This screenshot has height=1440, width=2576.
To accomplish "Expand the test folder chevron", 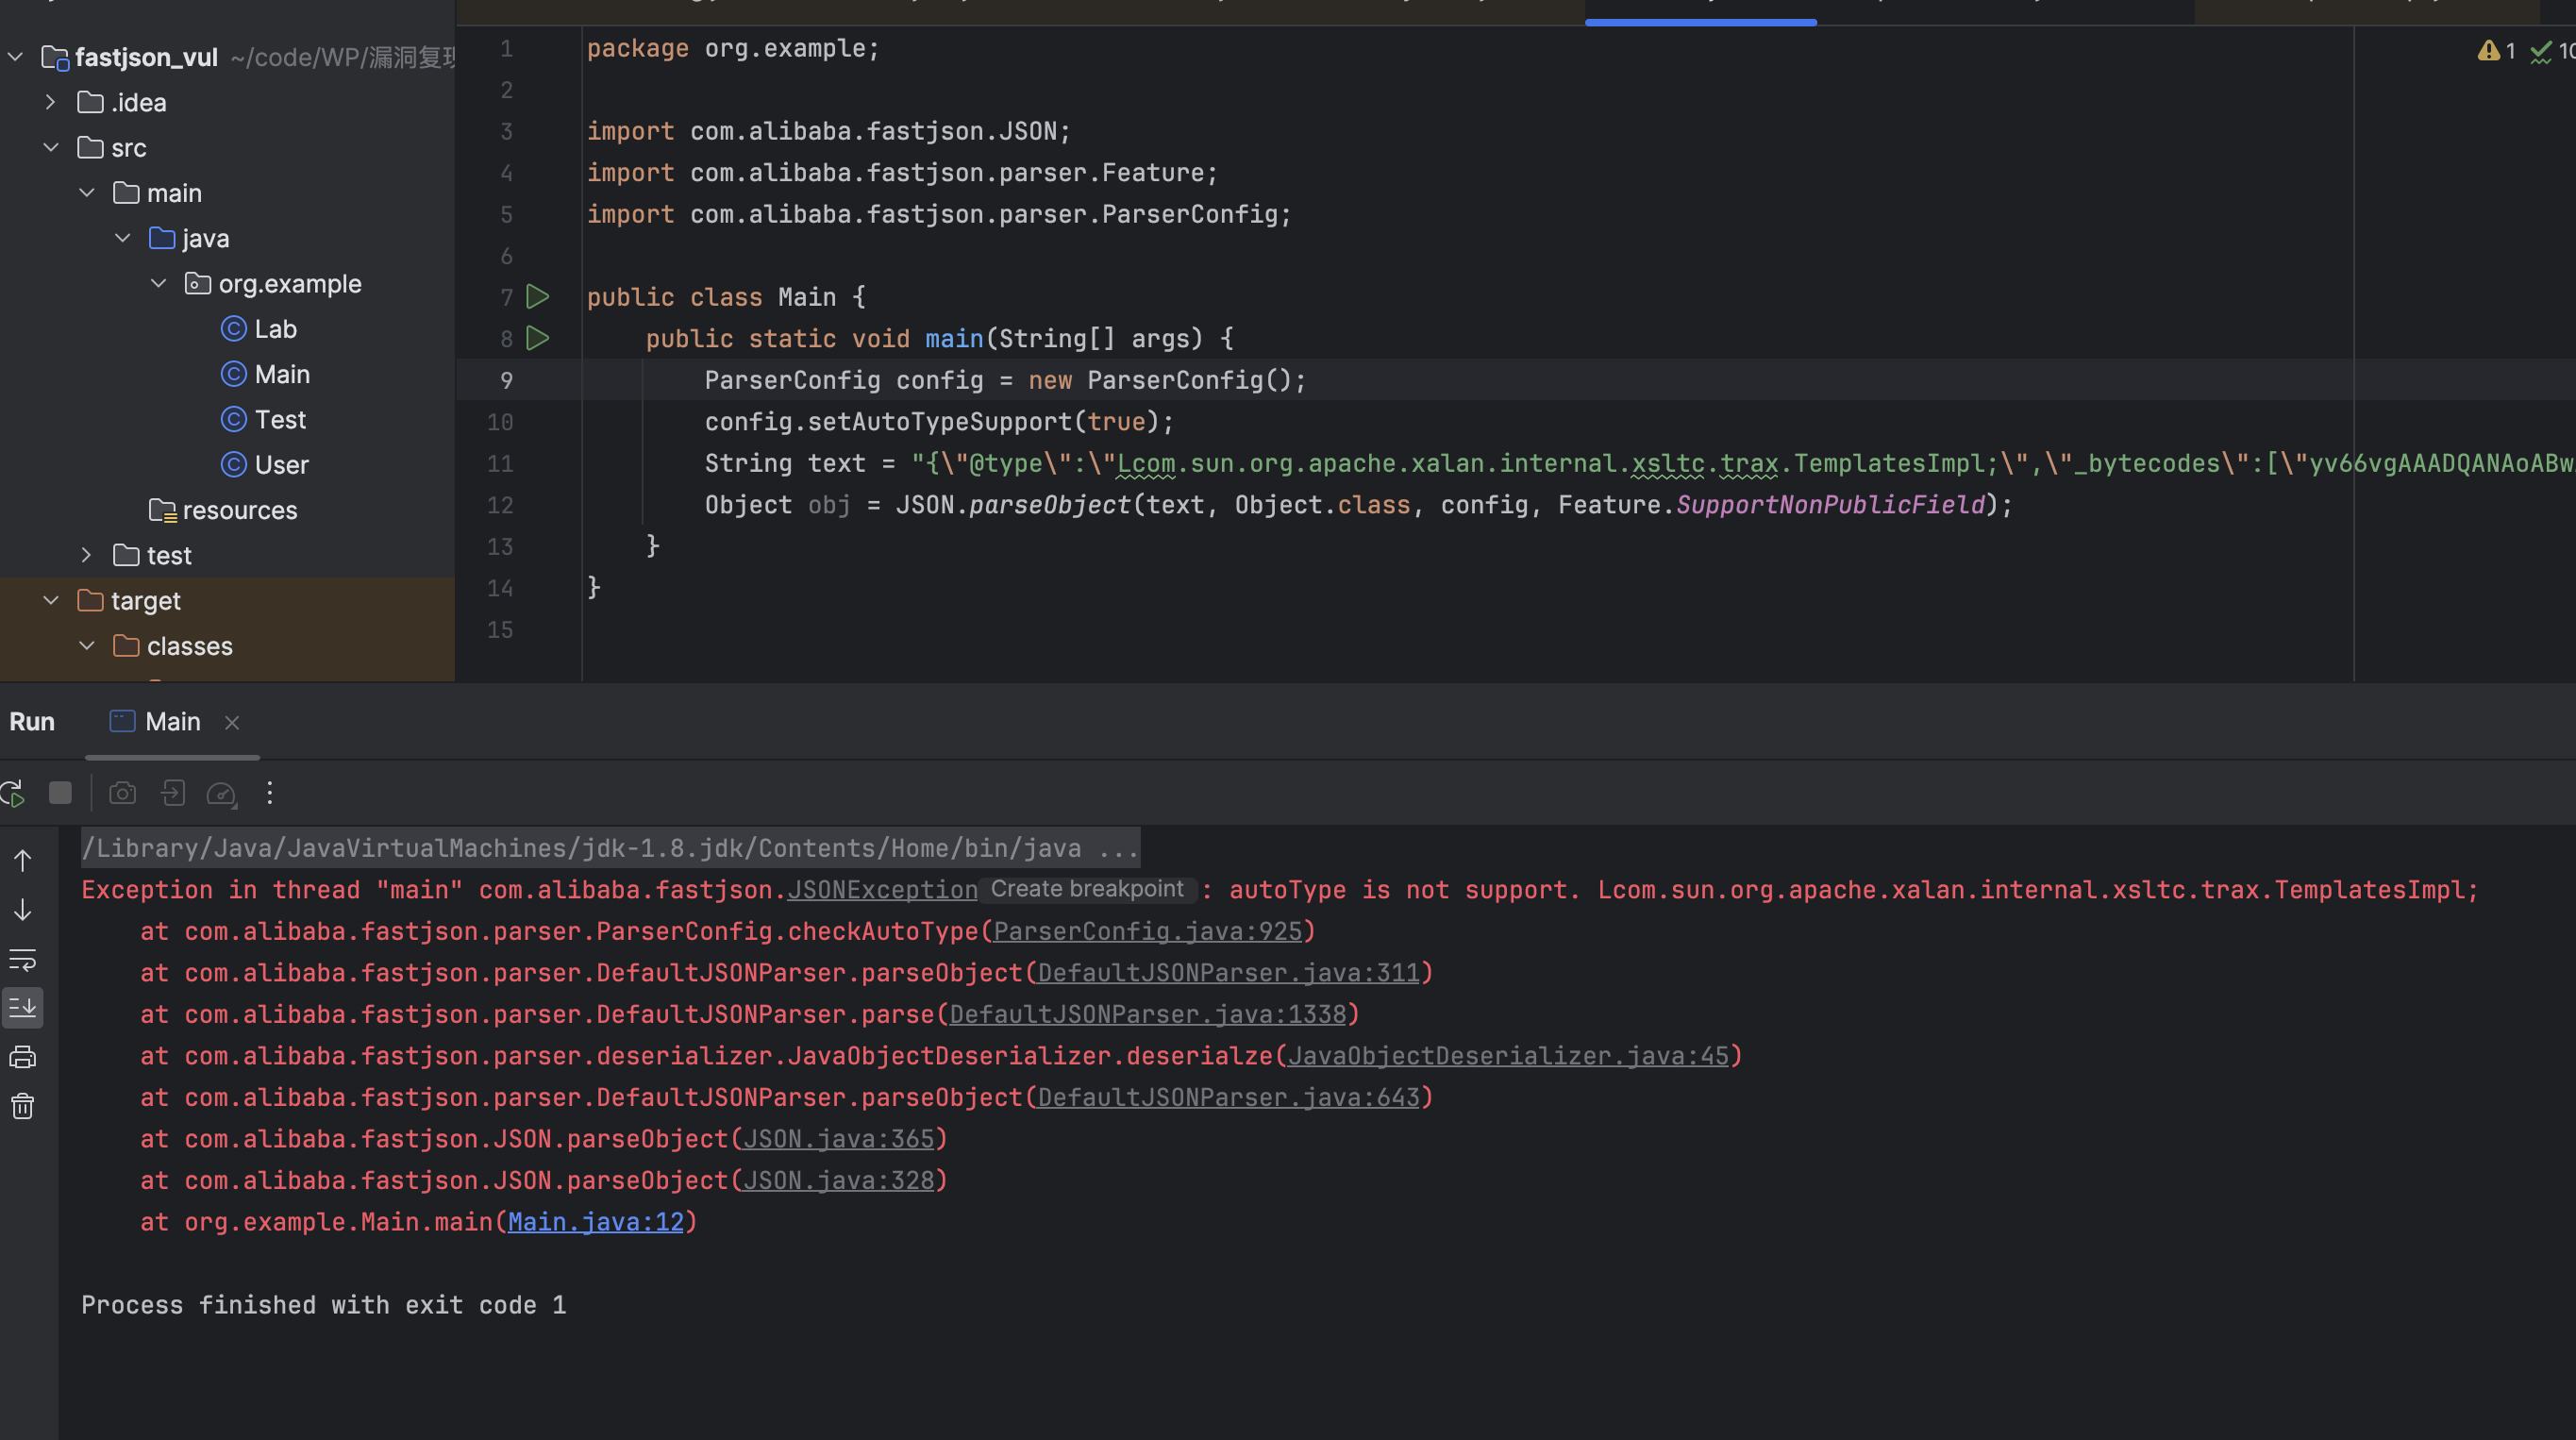I will pyautogui.click(x=87, y=555).
